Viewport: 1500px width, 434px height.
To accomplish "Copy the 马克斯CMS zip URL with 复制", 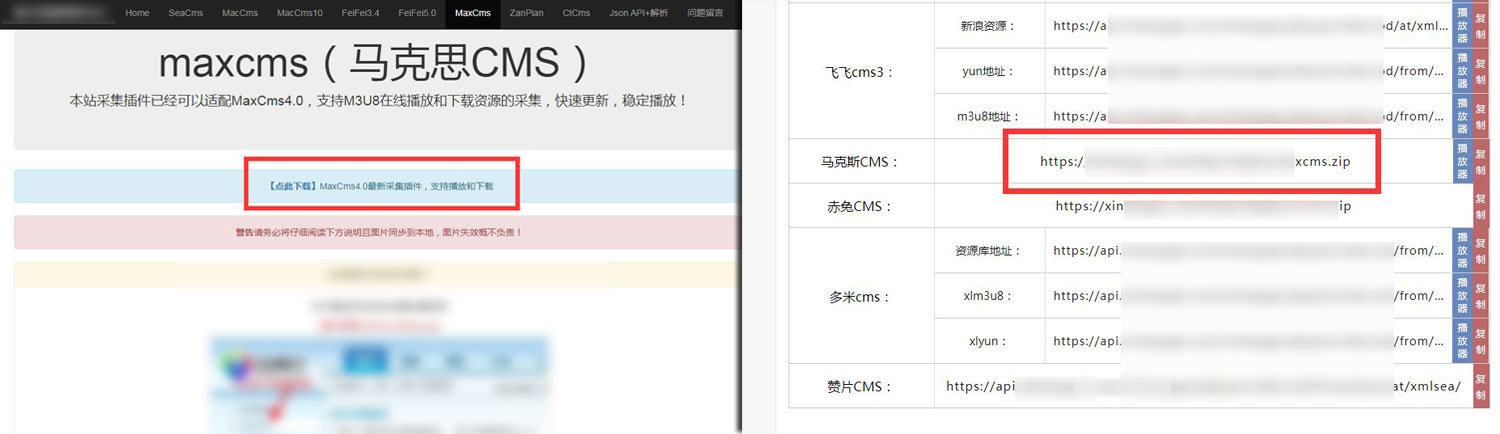I will tap(1481, 161).
